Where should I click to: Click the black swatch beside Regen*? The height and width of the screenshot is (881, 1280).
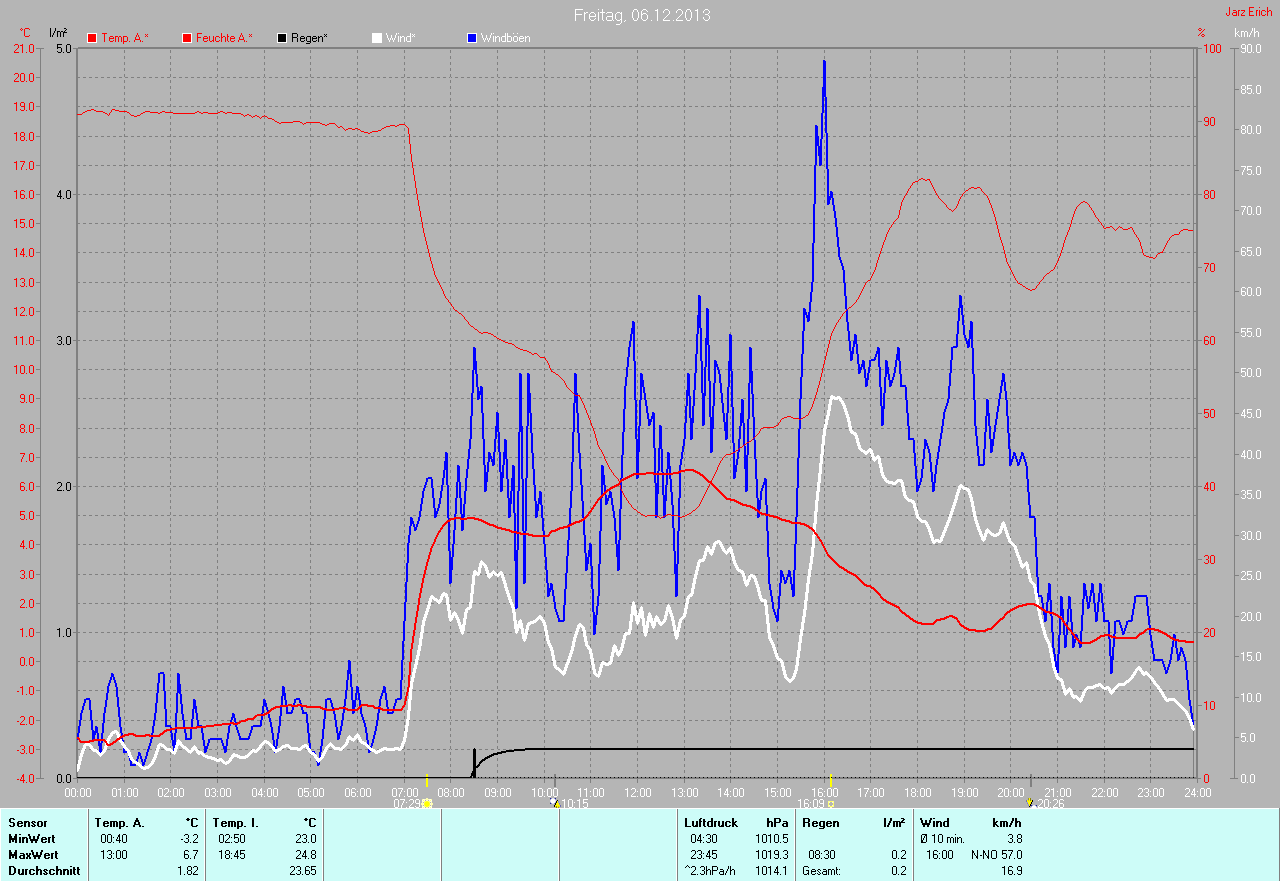(283, 38)
